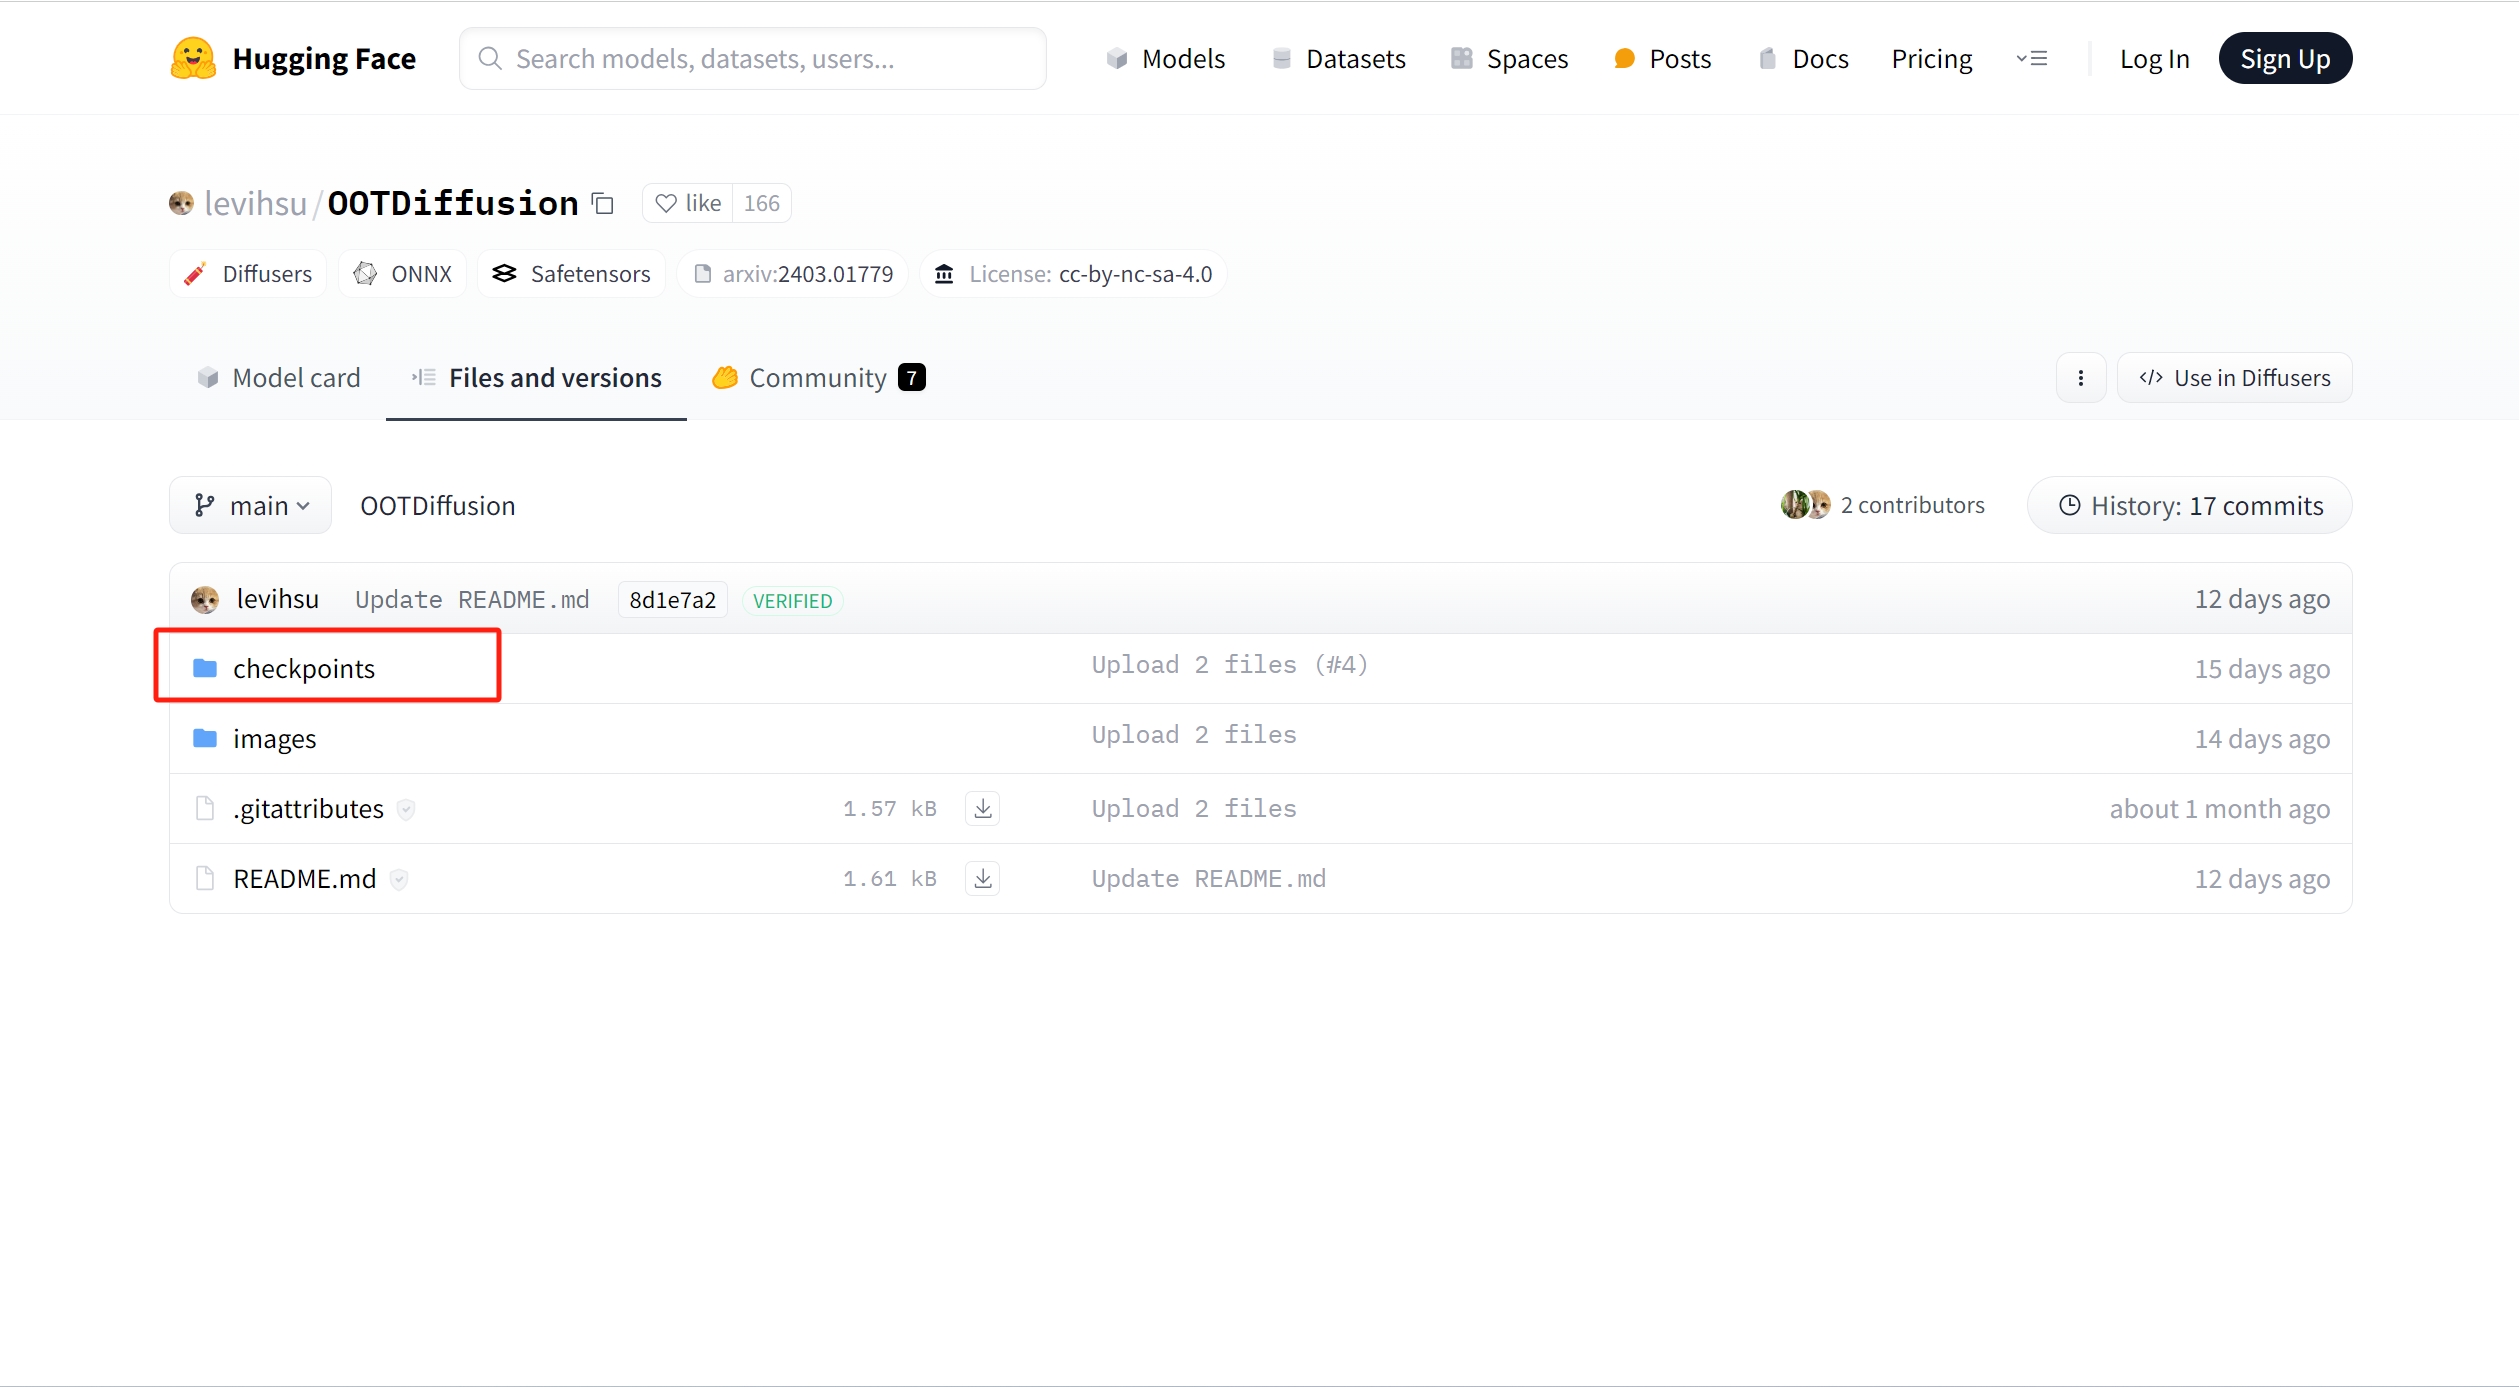Download the .gitattributes file
This screenshot has height=1387, width=2519.
coord(983,808)
